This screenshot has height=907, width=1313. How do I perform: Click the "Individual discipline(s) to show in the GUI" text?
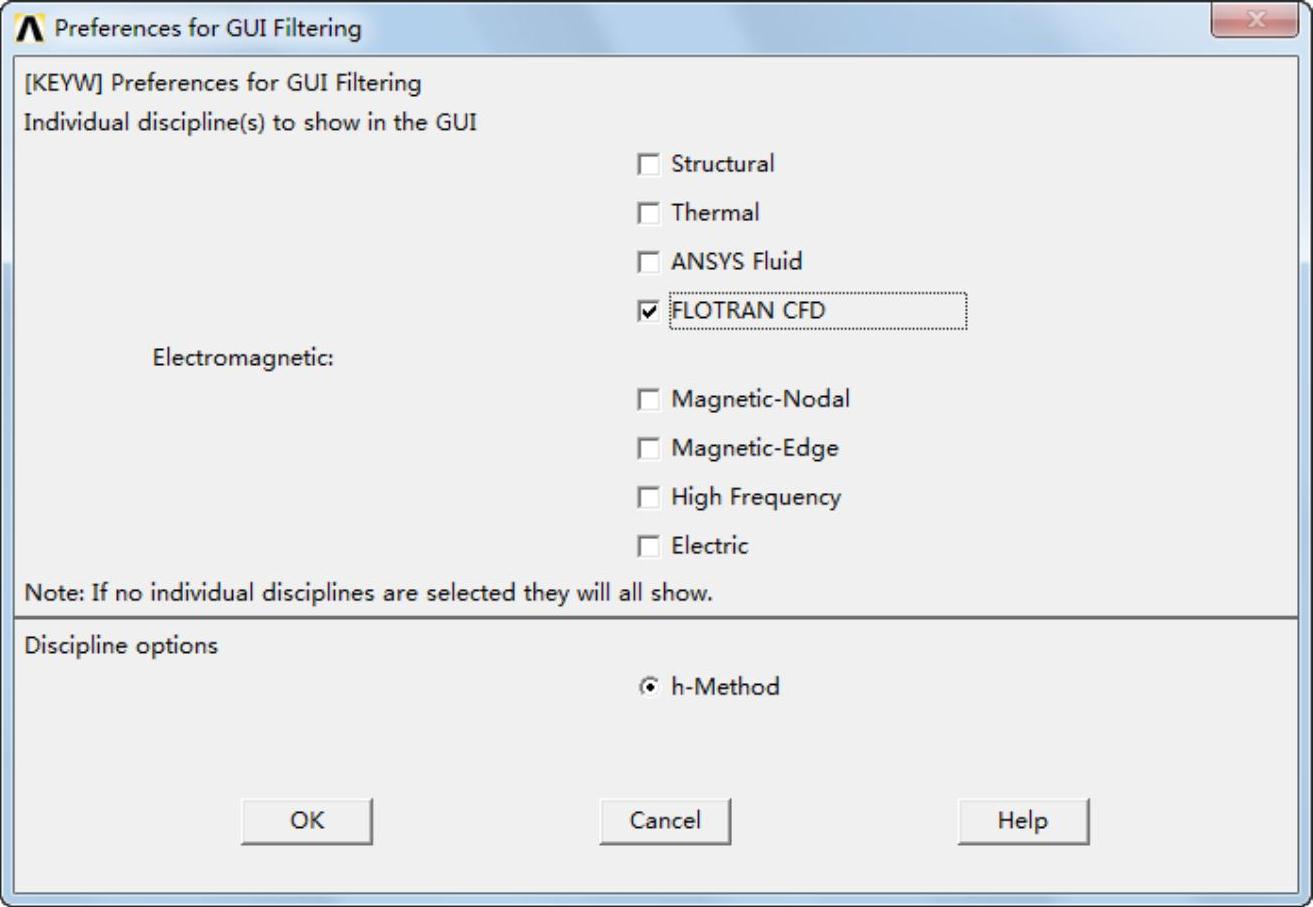click(249, 123)
